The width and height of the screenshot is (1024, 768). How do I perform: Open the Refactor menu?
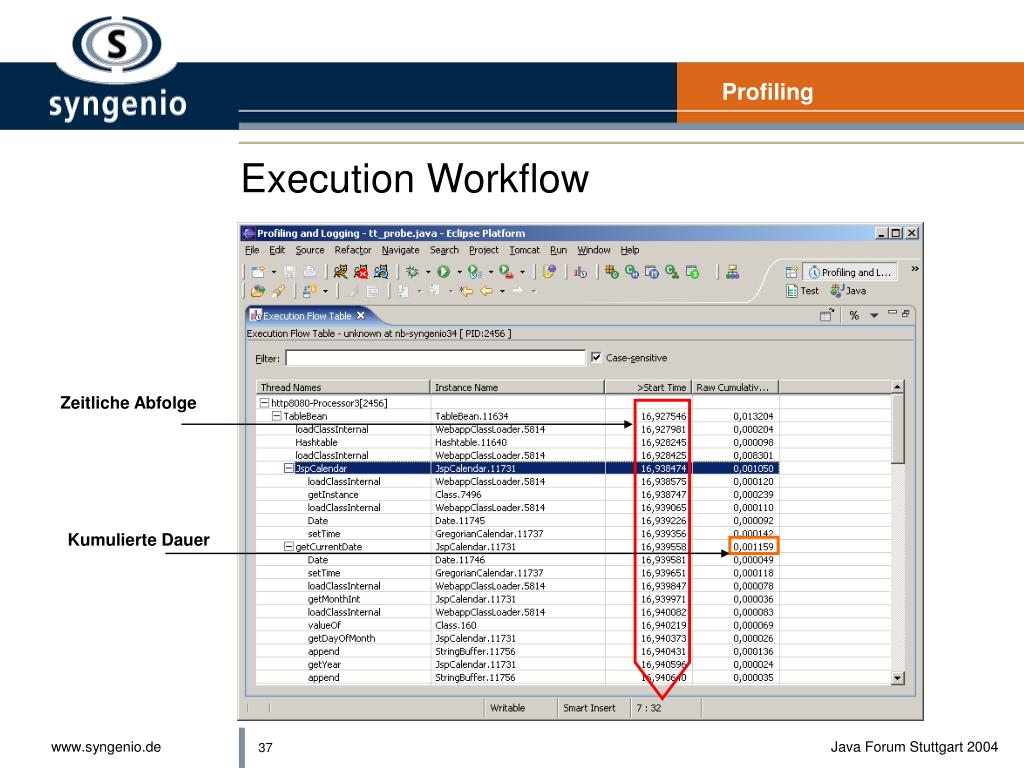(x=353, y=250)
